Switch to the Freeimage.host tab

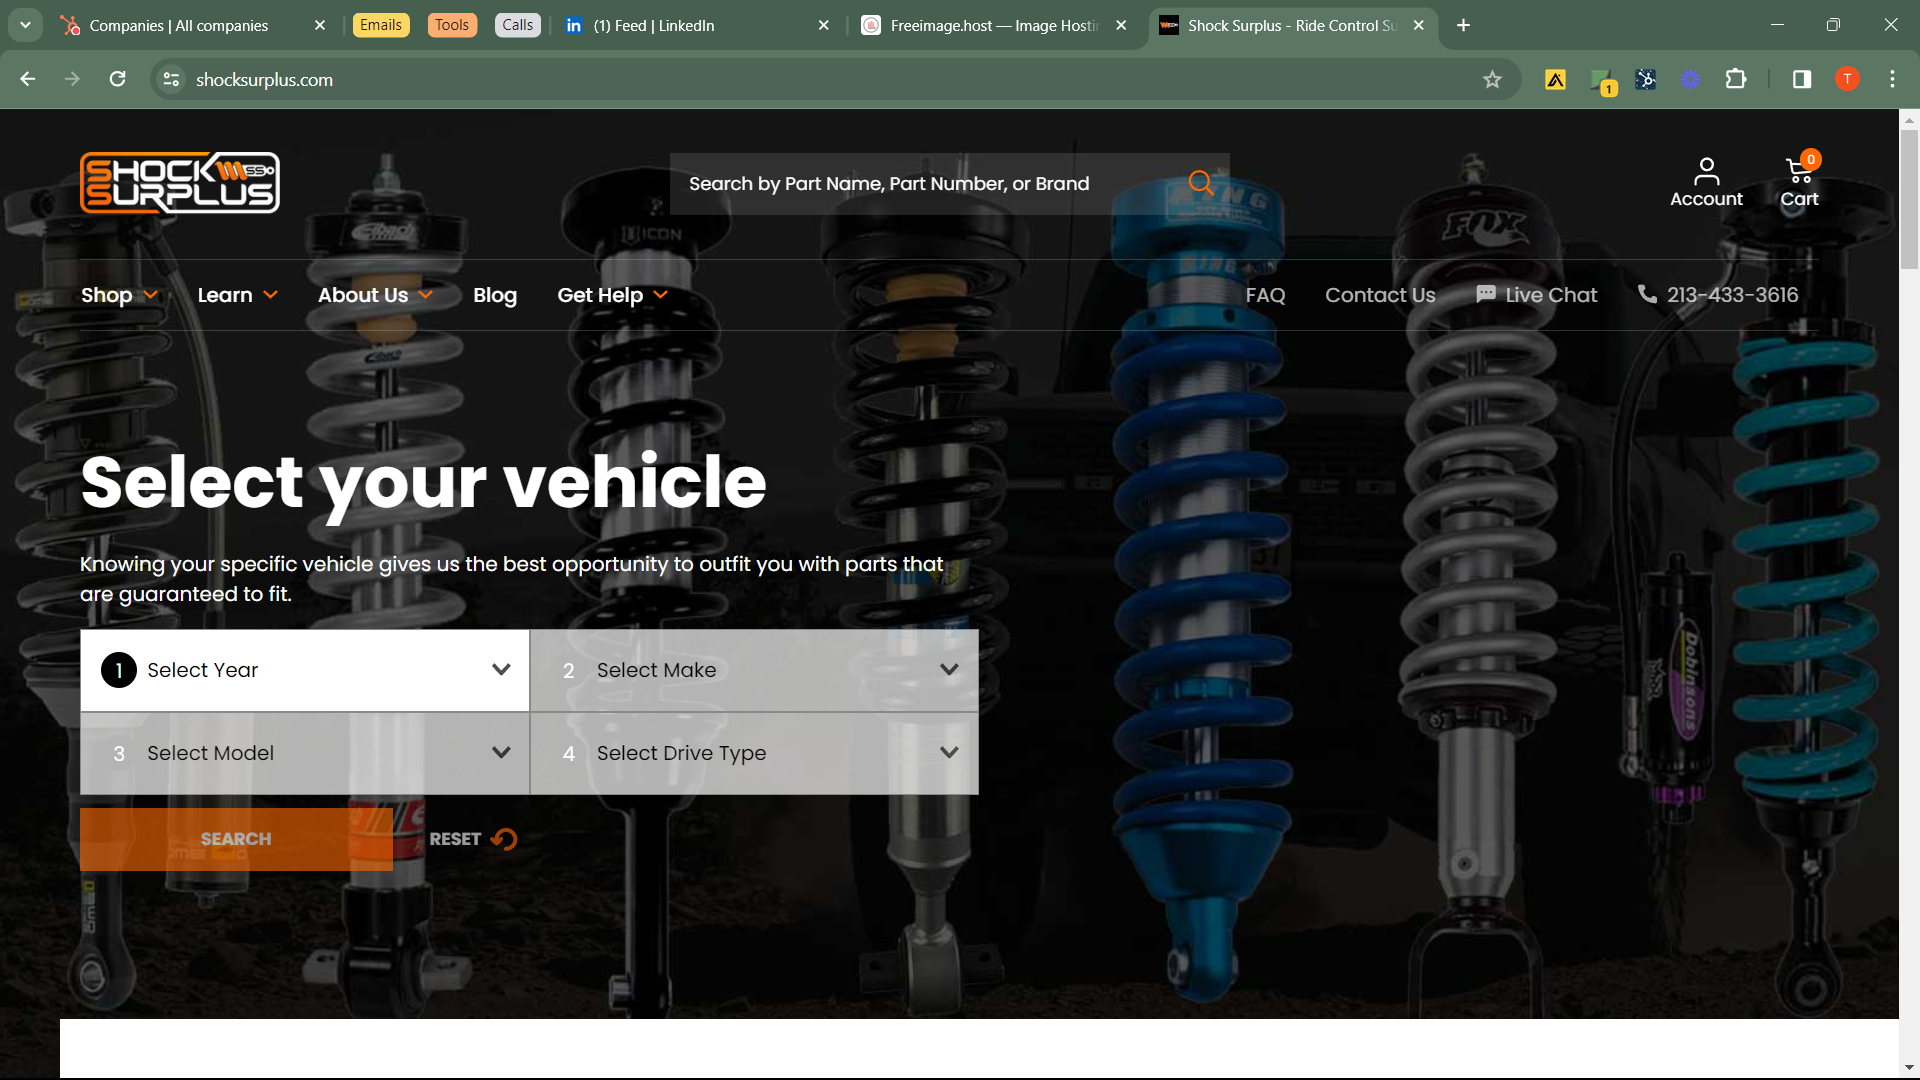[x=990, y=25]
